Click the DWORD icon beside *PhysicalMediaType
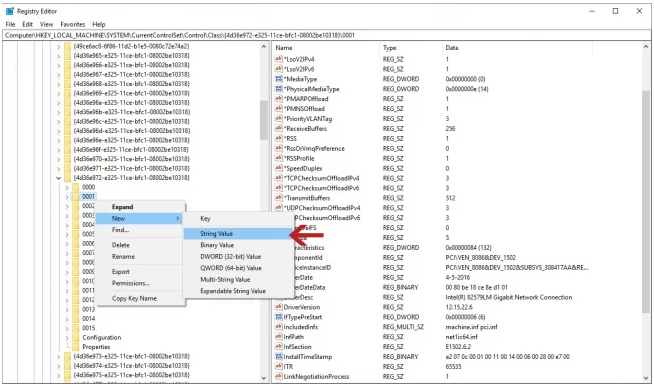 click(279, 89)
